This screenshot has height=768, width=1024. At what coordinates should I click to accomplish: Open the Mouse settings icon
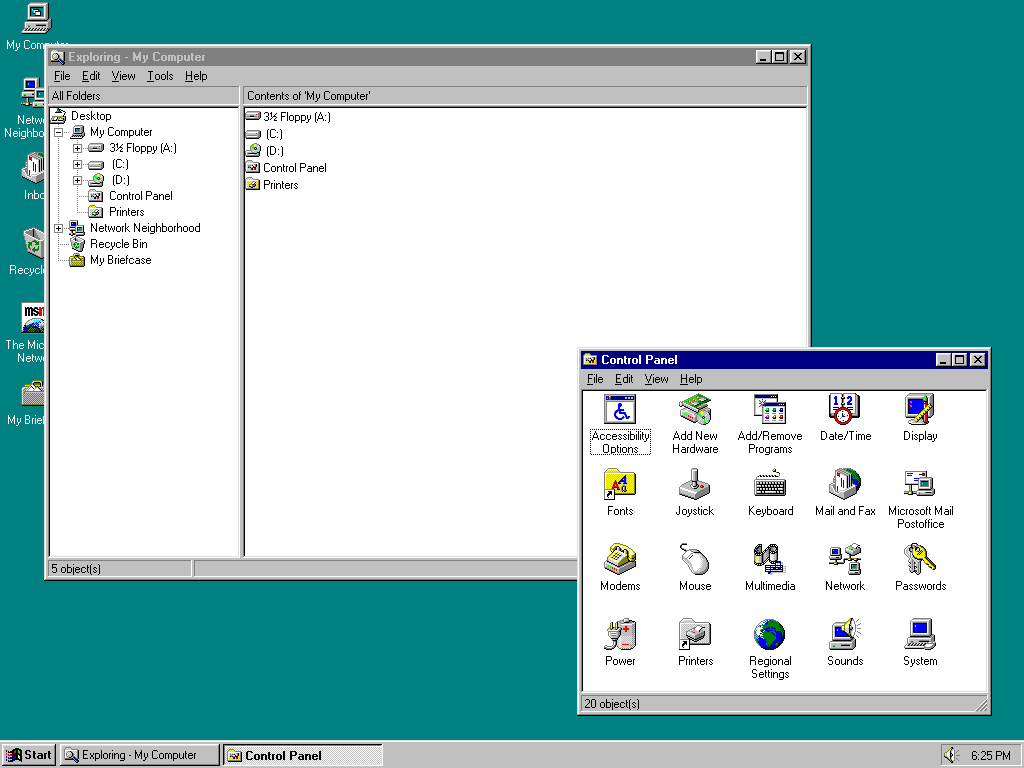[695, 560]
